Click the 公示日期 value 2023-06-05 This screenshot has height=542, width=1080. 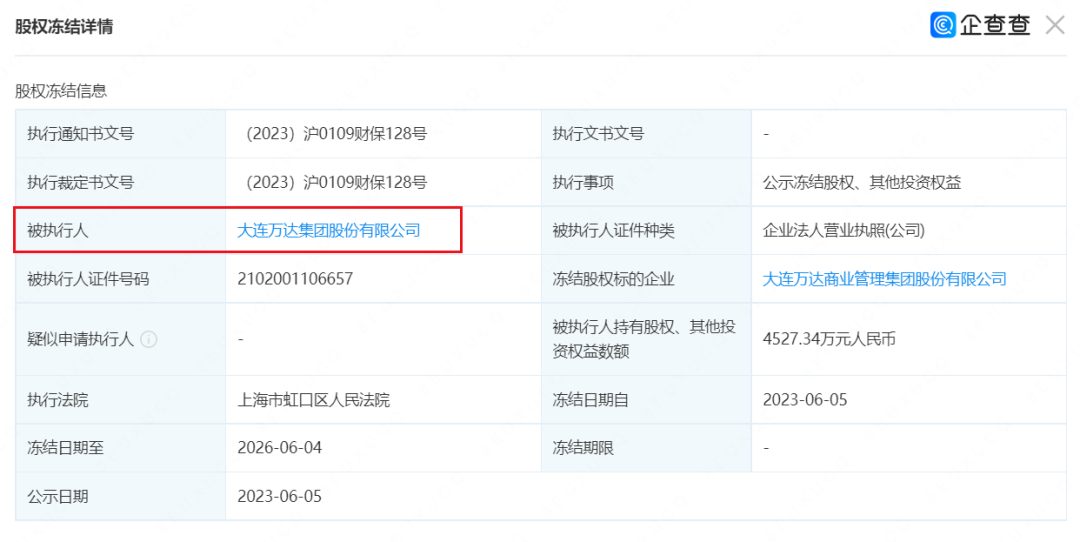[x=280, y=497]
